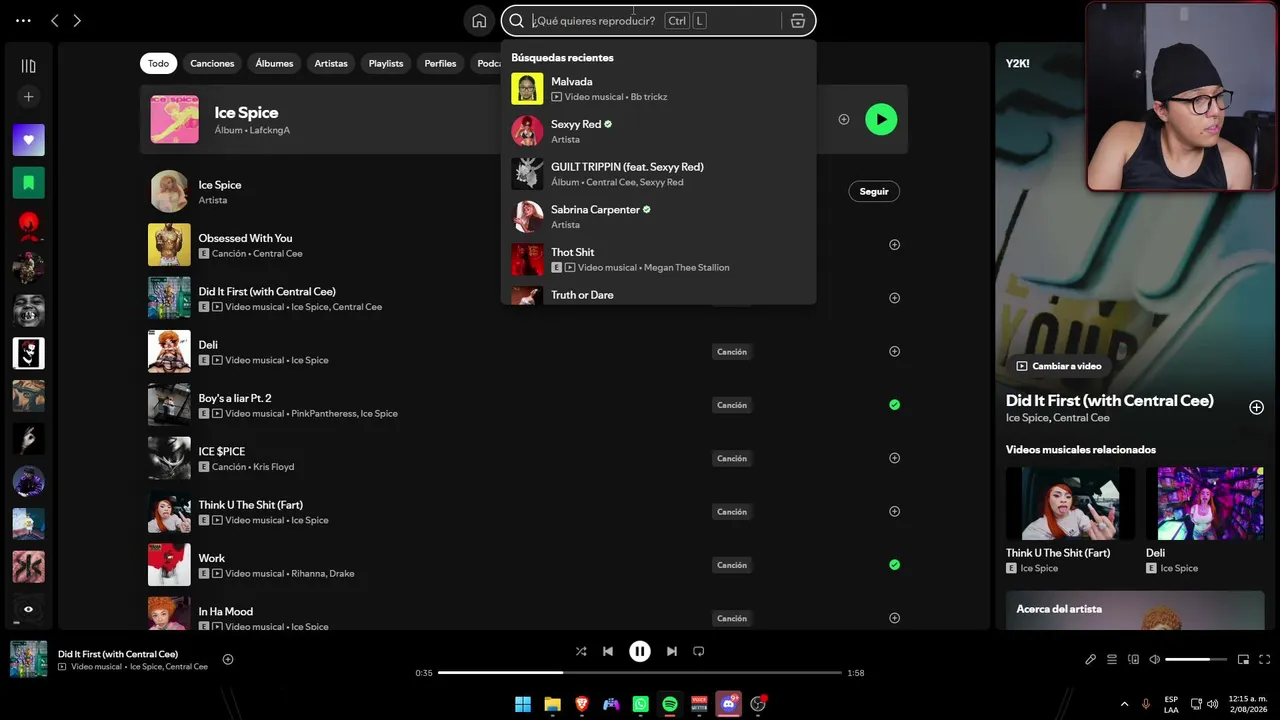
Task: Seek in the song progress bar
Action: 640,673
